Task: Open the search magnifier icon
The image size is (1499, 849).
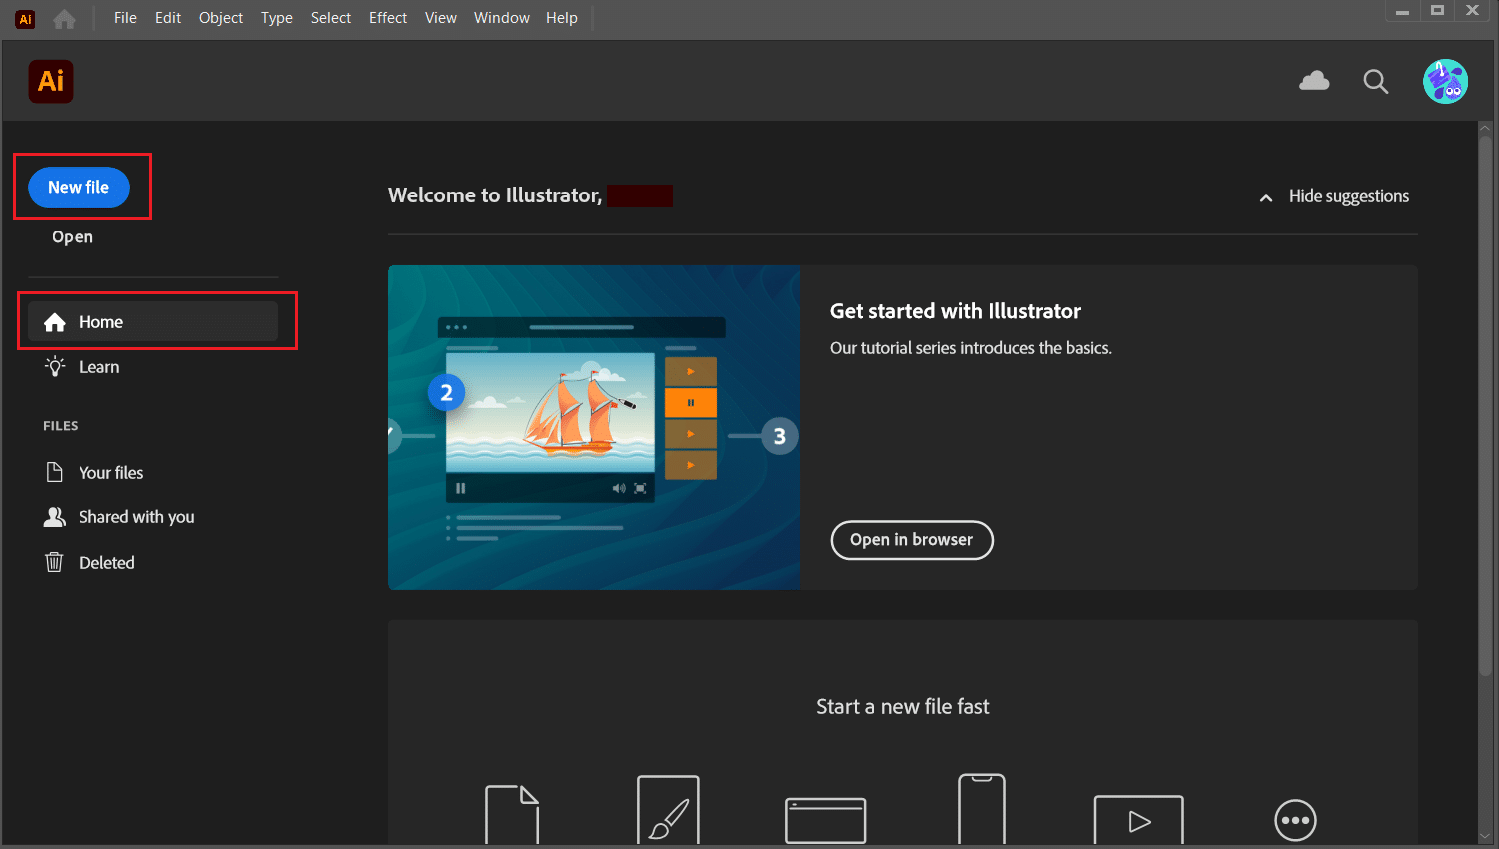Action: (1376, 82)
